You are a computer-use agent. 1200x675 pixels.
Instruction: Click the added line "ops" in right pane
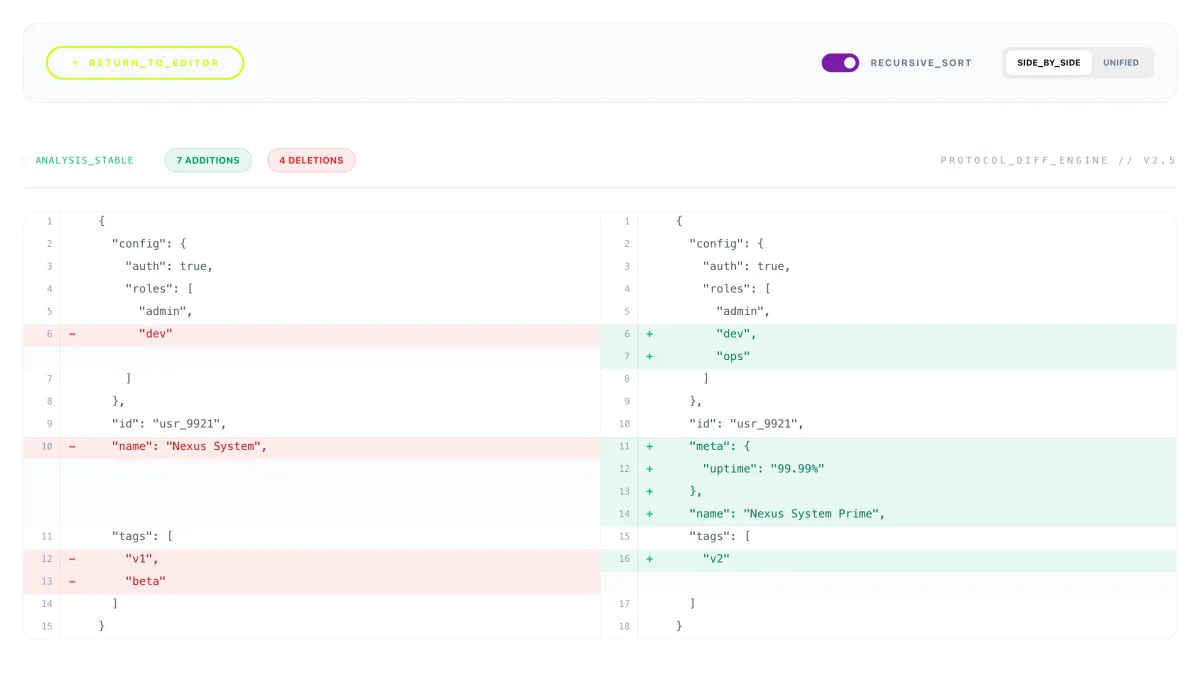coord(889,356)
